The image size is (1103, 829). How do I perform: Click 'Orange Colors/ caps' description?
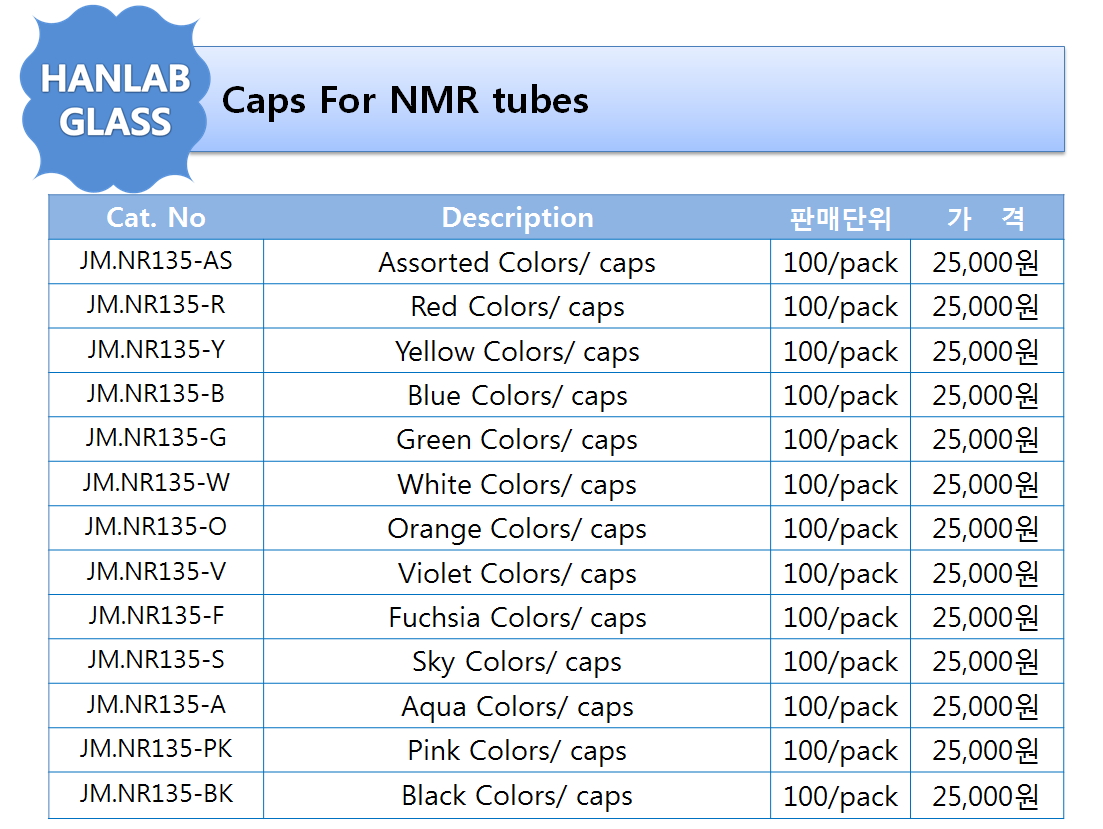tap(517, 529)
